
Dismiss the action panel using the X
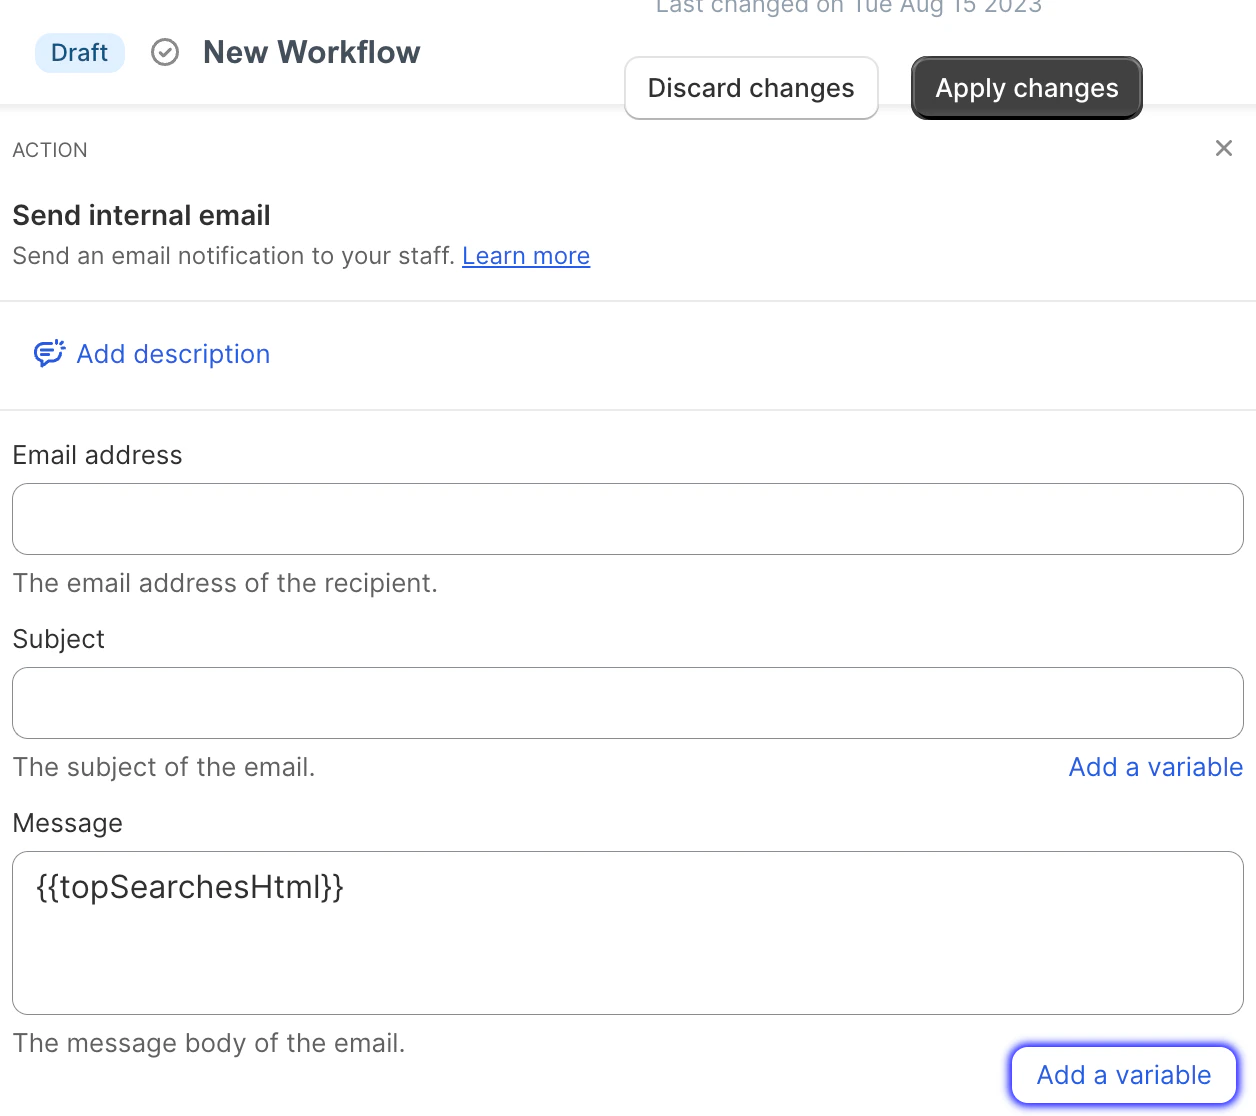[x=1224, y=148]
